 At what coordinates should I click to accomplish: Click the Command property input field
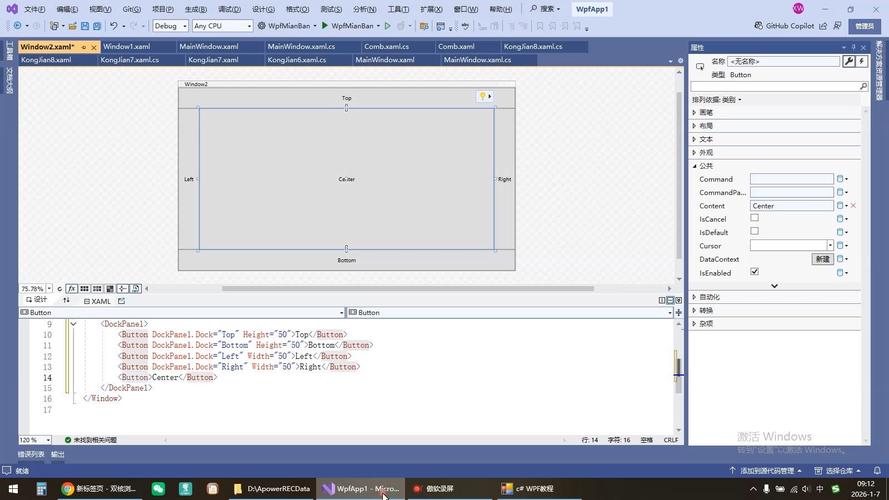tap(791, 179)
